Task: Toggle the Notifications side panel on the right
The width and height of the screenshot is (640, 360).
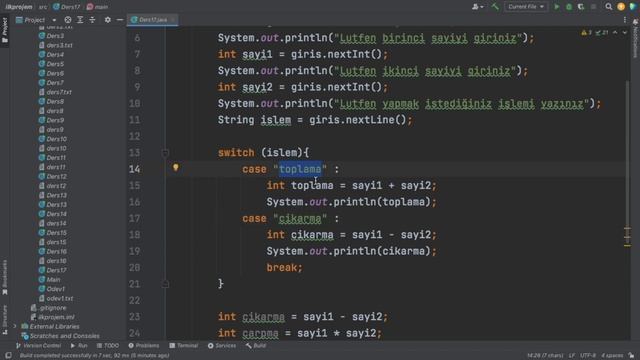Action: click(x=635, y=38)
